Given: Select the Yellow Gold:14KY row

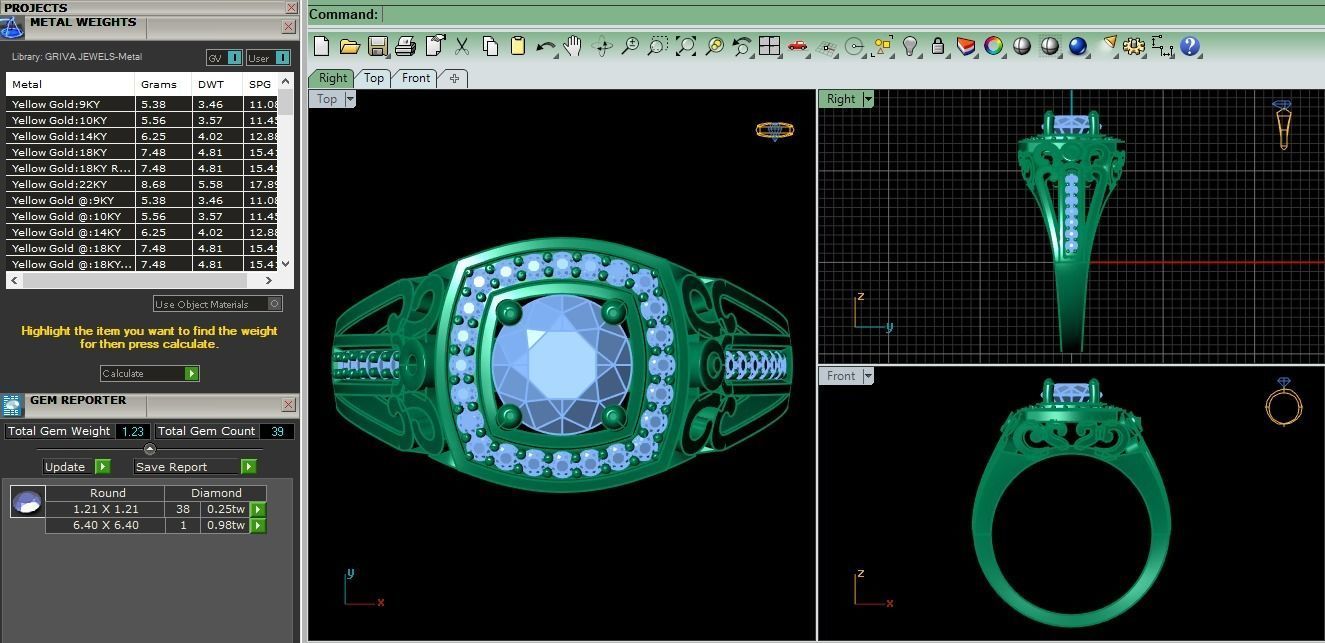Looking at the screenshot, I should click(140, 136).
